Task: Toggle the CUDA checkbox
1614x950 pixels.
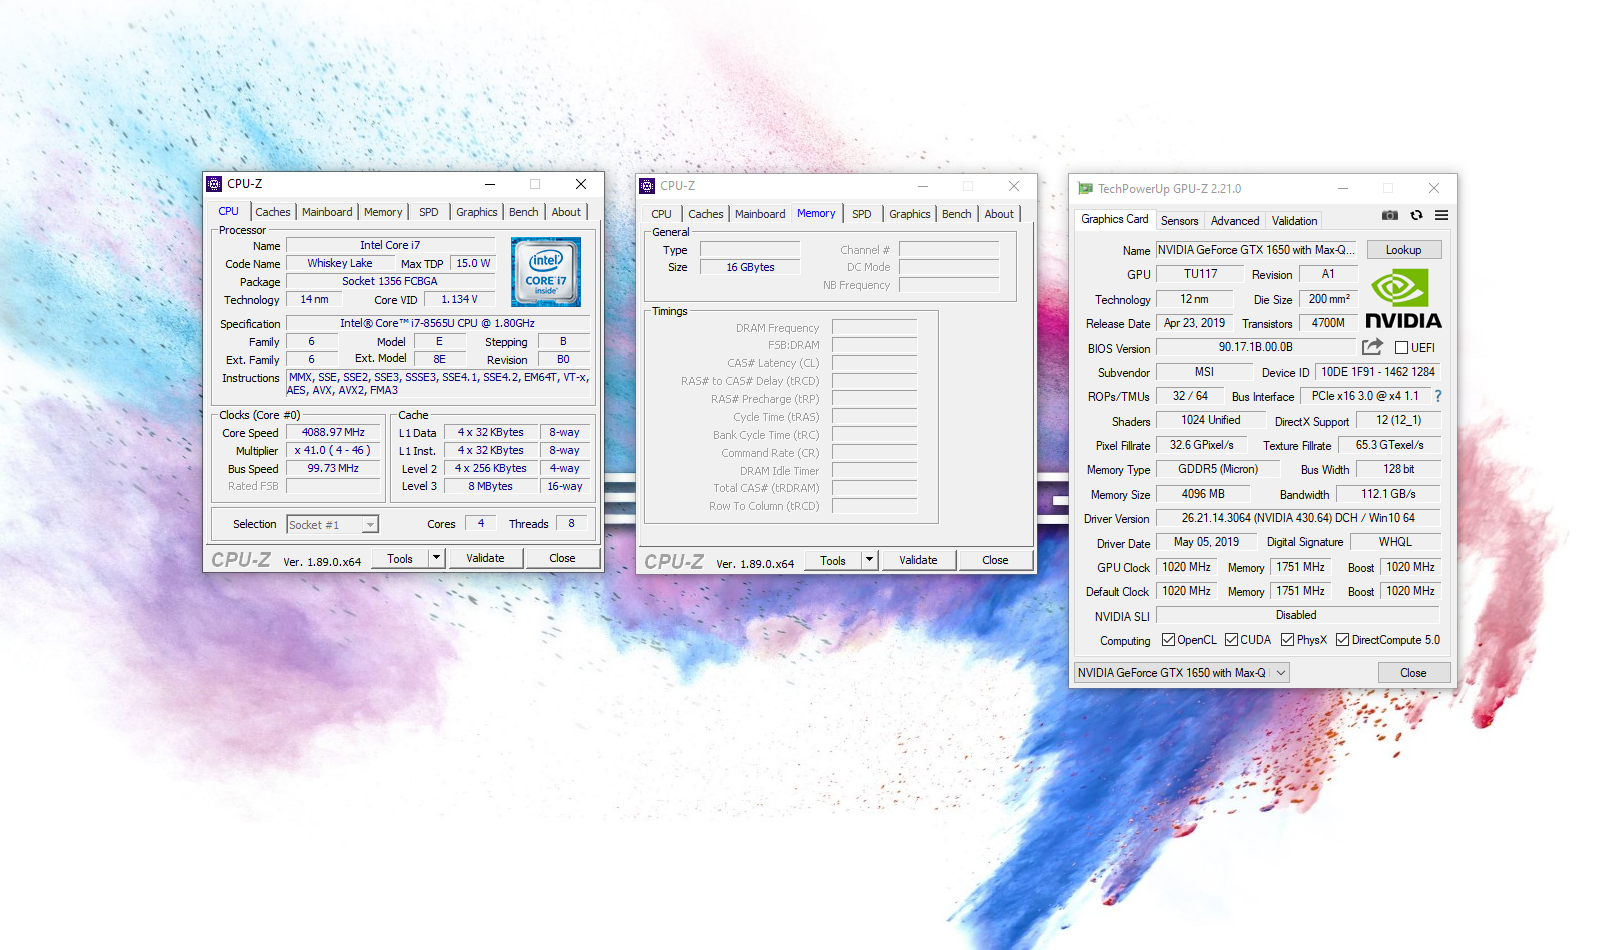Action: click(x=1231, y=640)
